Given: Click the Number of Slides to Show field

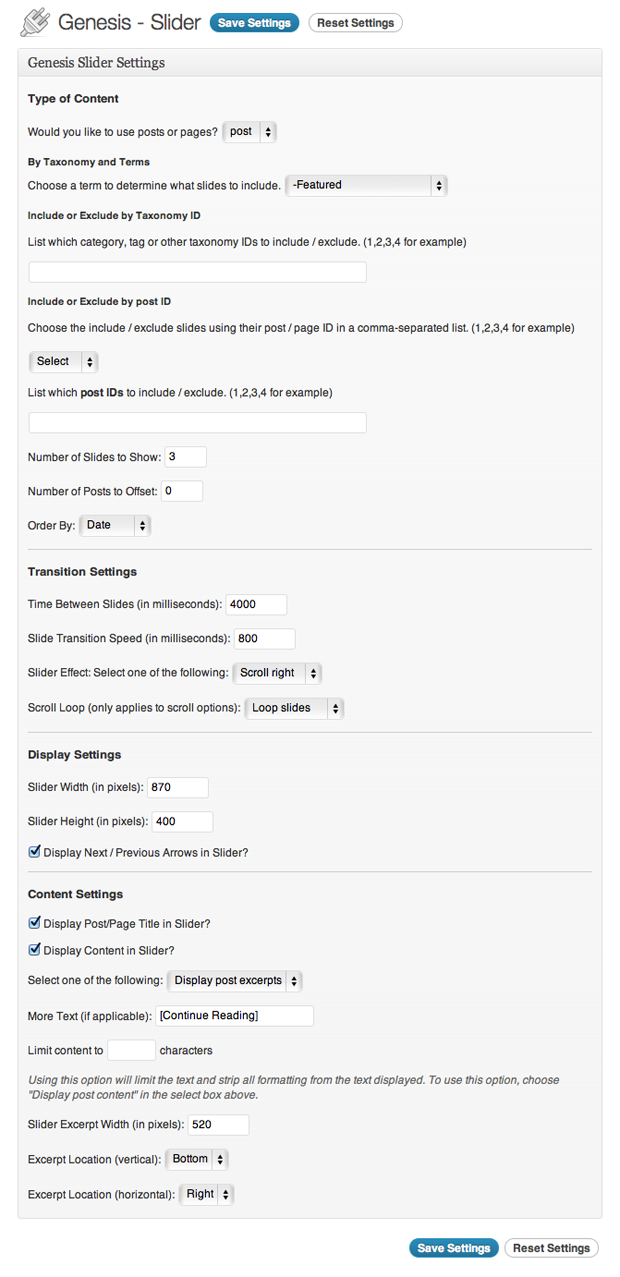Looking at the screenshot, I should click(186, 457).
